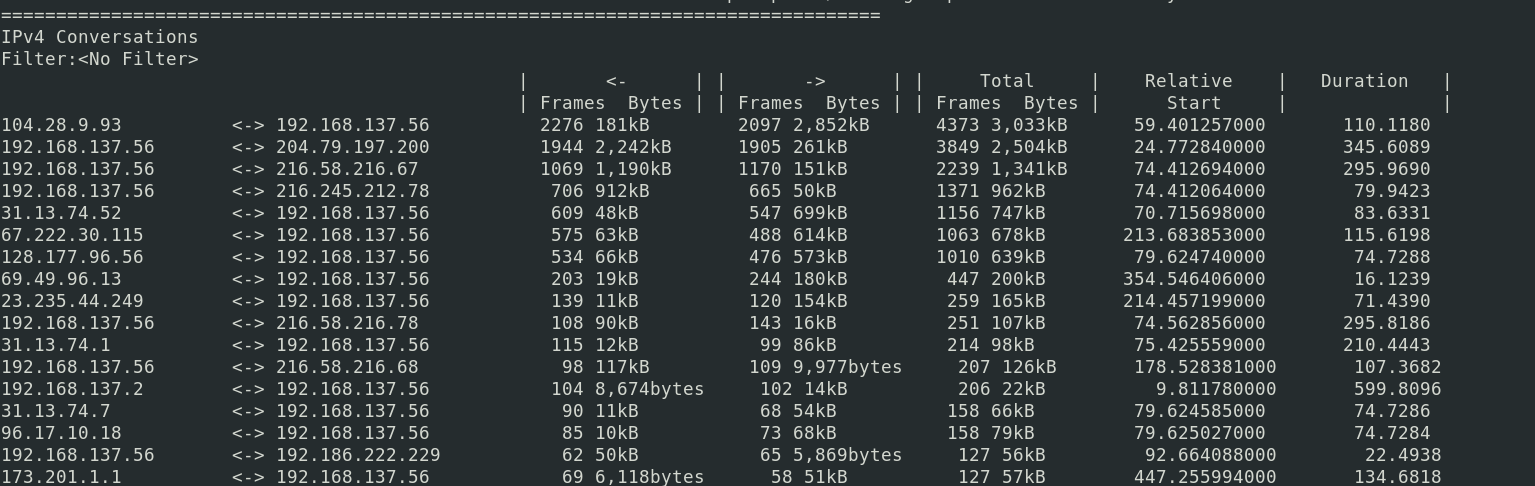Click relative start 9.811780000
The height and width of the screenshot is (486, 1535).
(x=1216, y=389)
